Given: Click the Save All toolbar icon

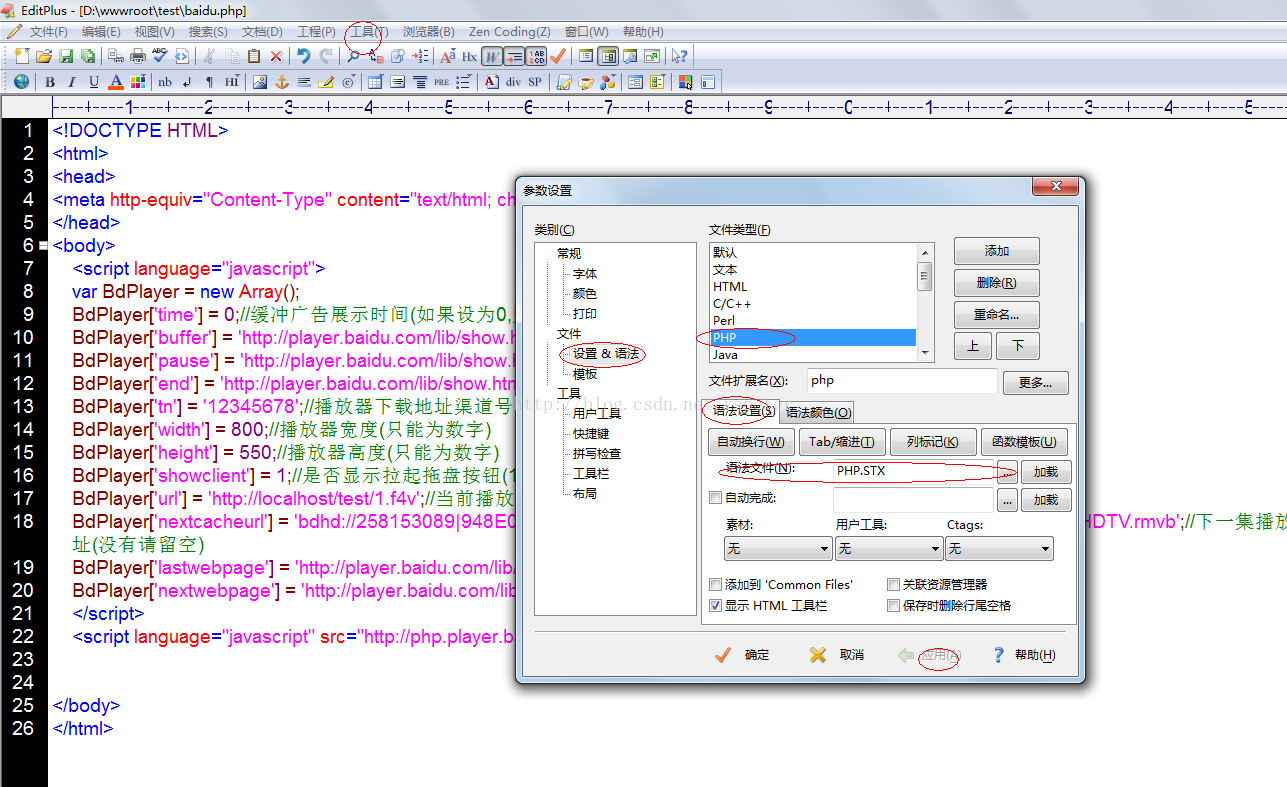Looking at the screenshot, I should [x=88, y=56].
